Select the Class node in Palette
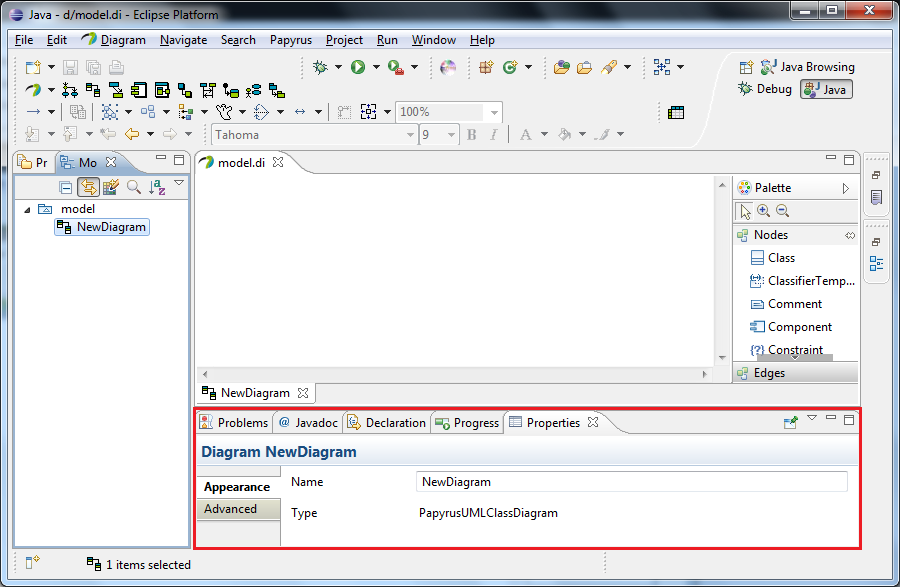900x587 pixels. coord(781,258)
